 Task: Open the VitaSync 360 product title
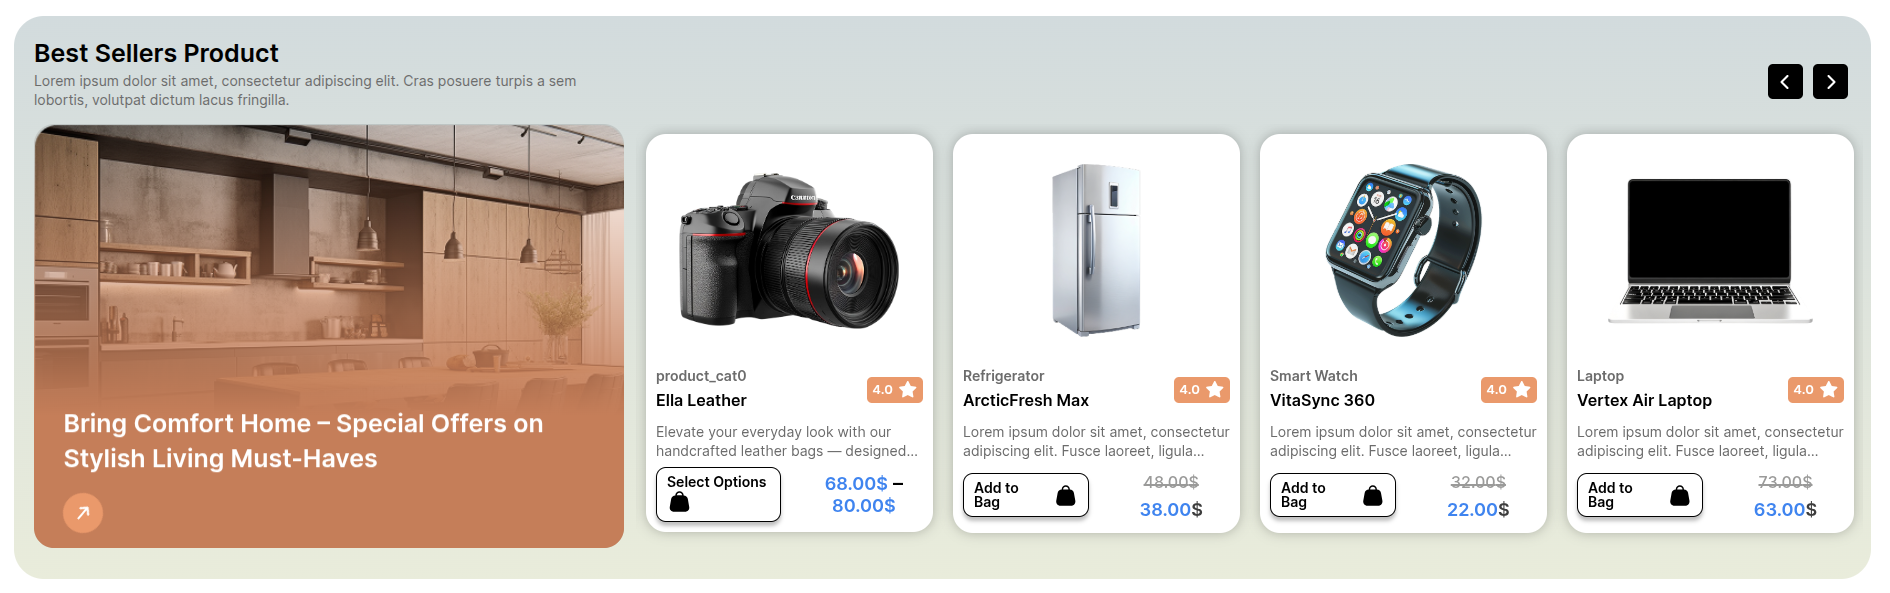tap(1322, 400)
